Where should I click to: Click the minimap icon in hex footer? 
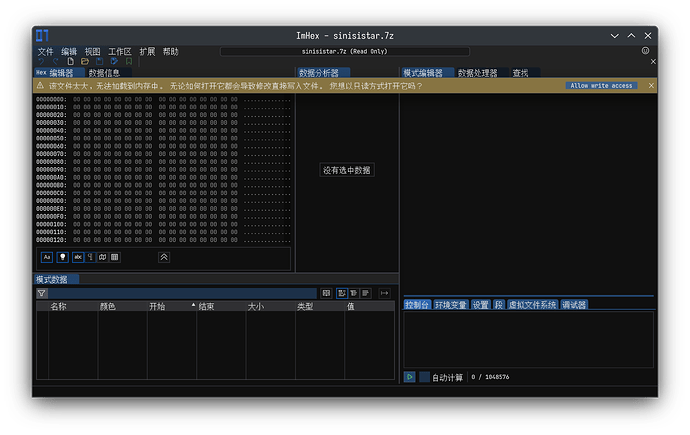tap(103, 257)
